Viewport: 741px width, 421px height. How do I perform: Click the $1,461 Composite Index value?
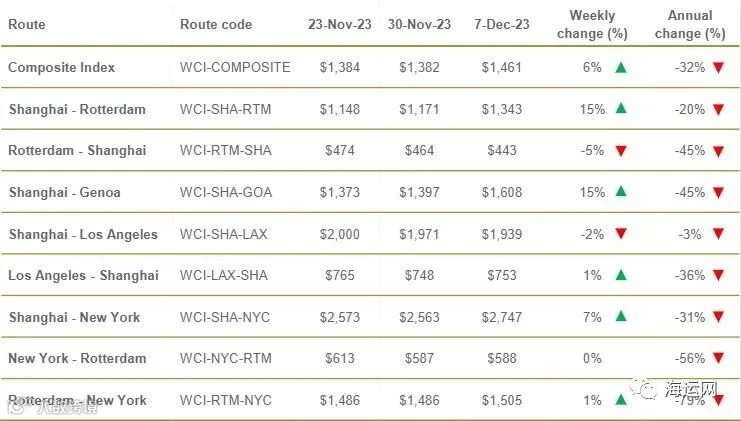502,68
